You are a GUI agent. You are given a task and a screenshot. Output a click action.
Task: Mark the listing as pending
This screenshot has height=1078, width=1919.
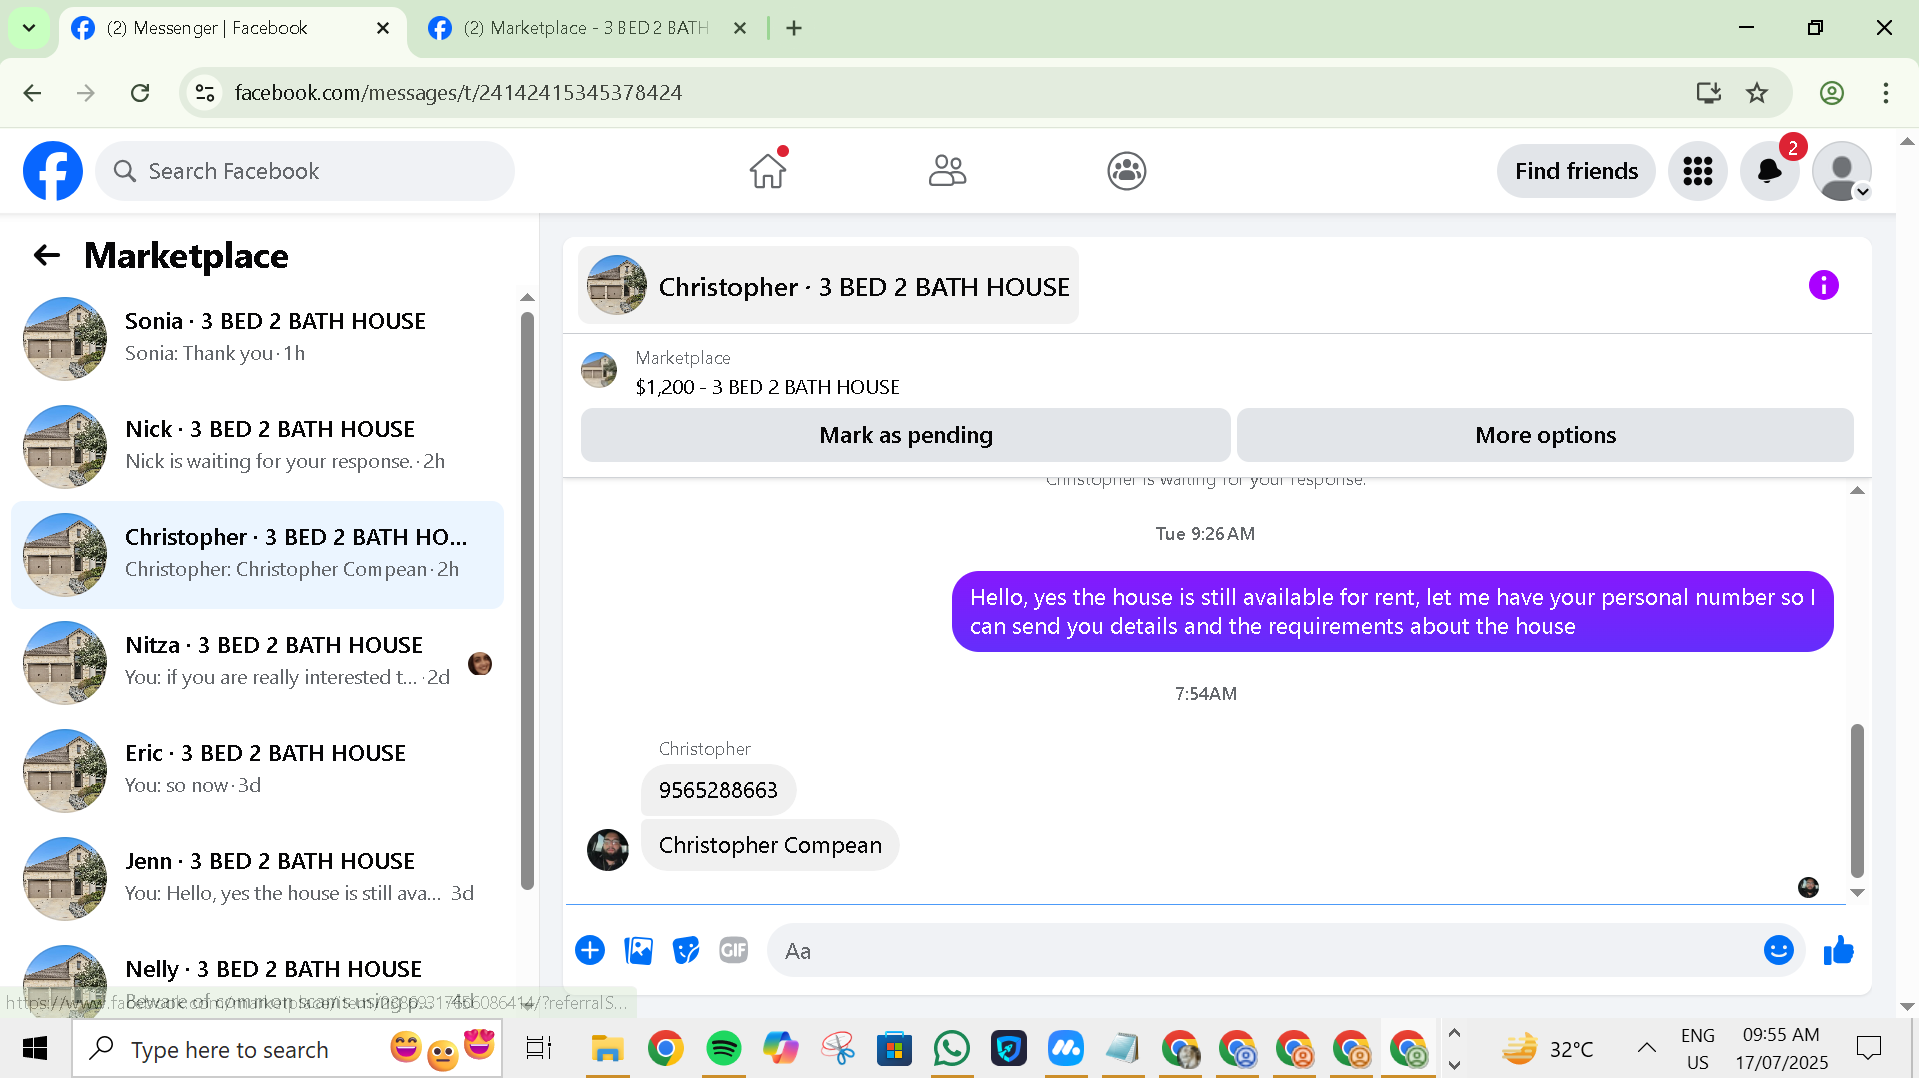[905, 435]
